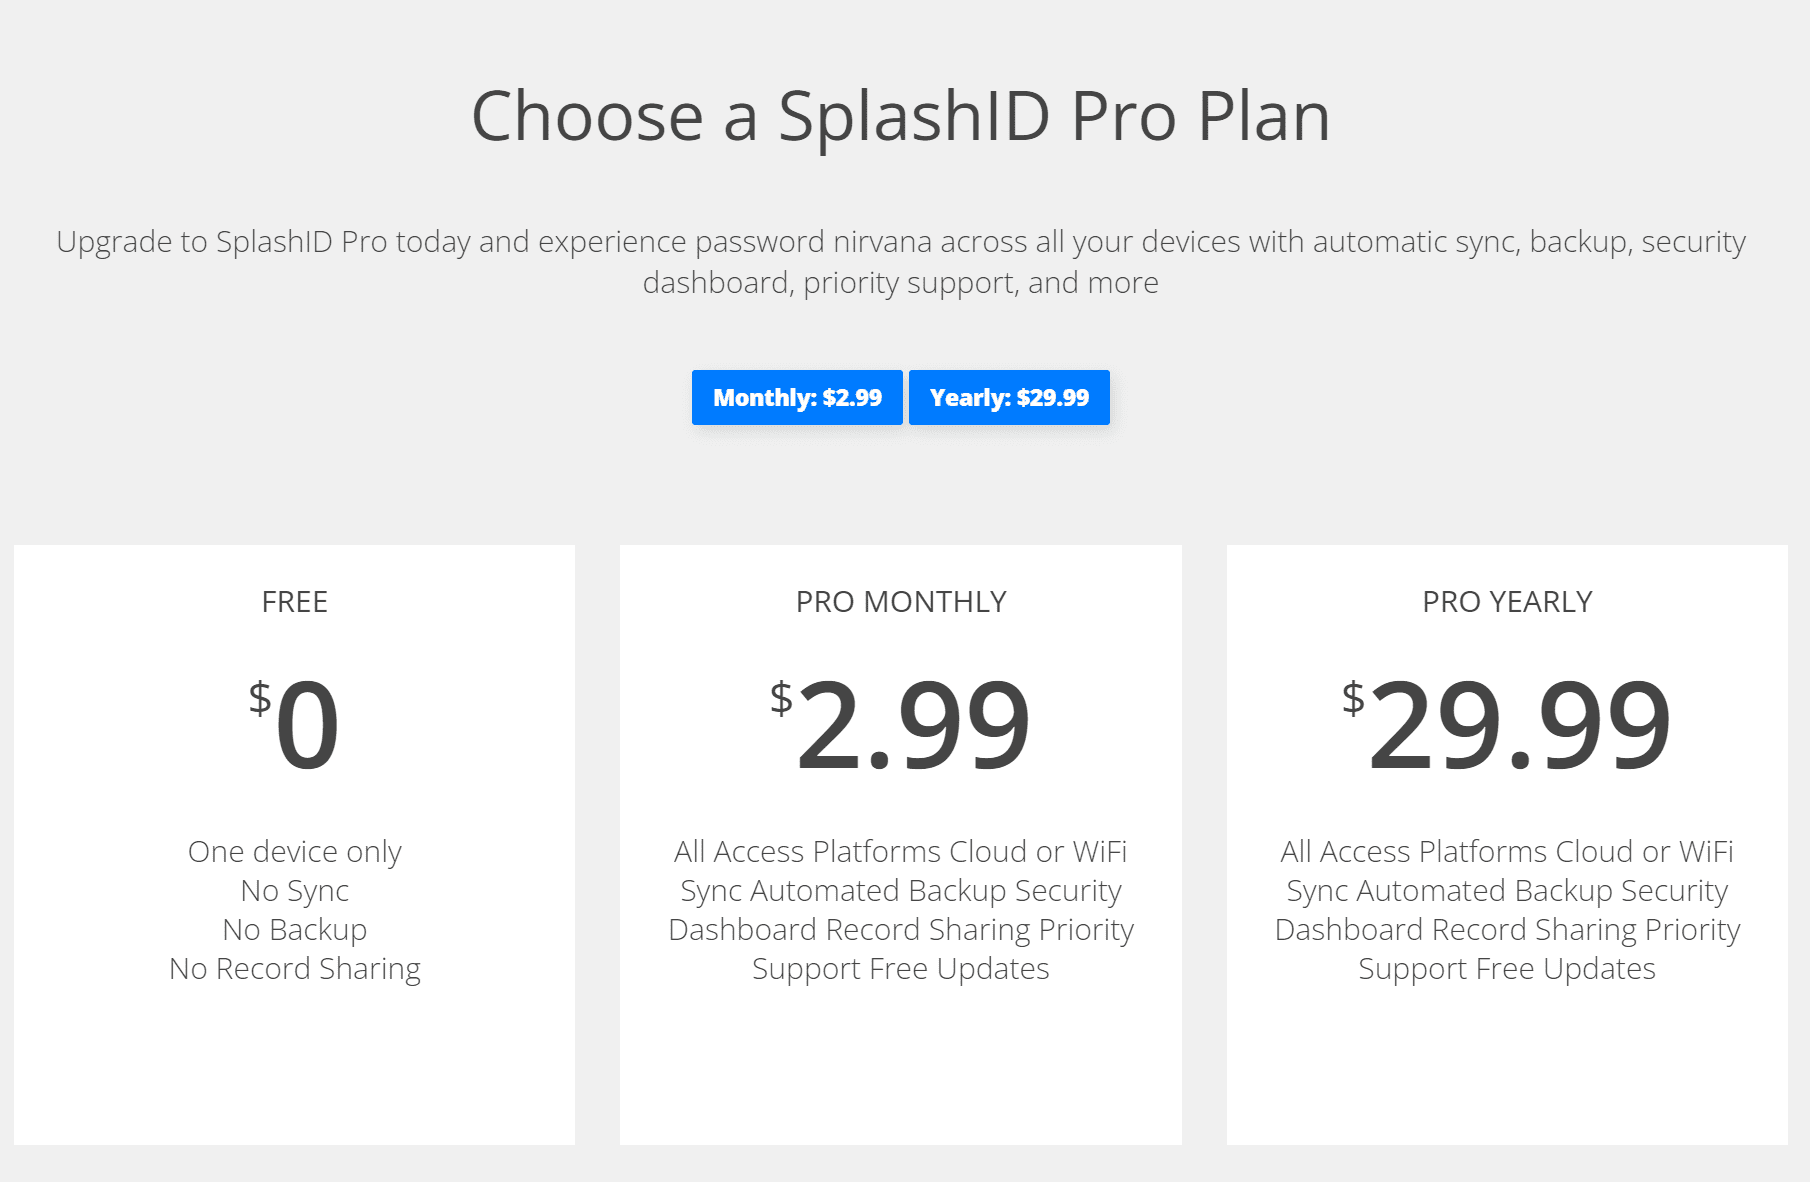Image resolution: width=1810 pixels, height=1182 pixels.
Task: Click the 'No Record Sharing' feature line
Action: coord(295,969)
